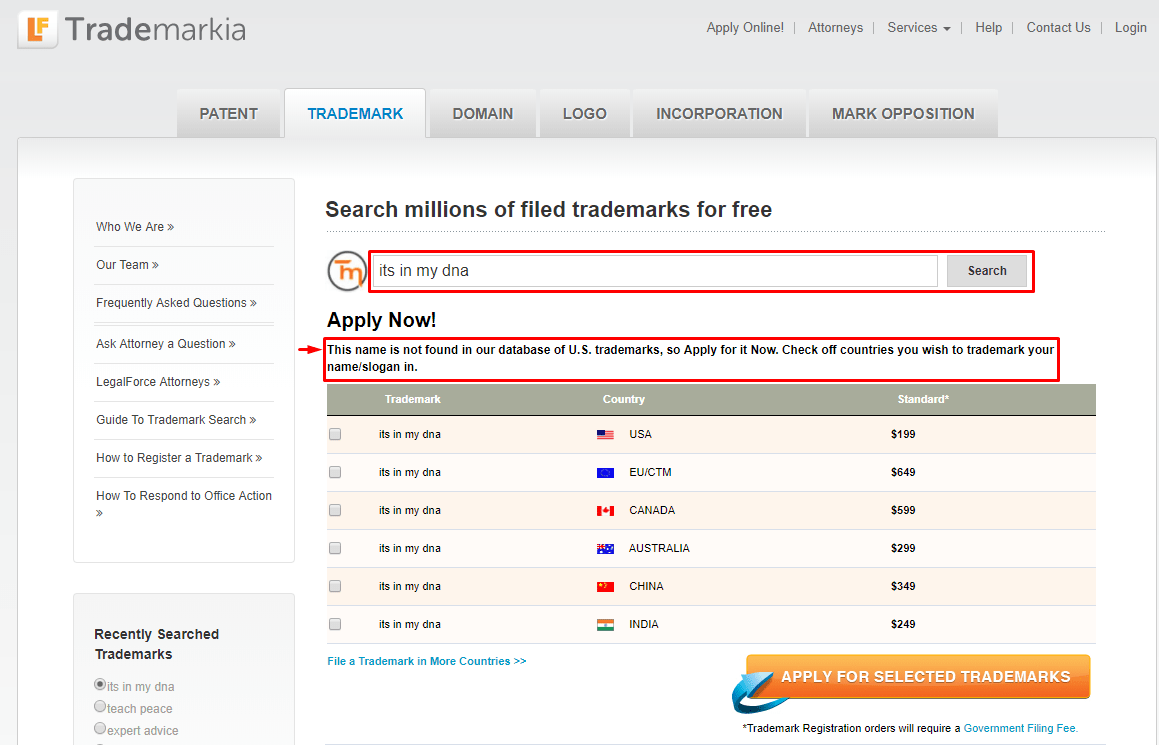Viewport: 1159px width, 745px height.
Task: Open Frequently Asked Questions sidebar link
Action: tap(176, 303)
